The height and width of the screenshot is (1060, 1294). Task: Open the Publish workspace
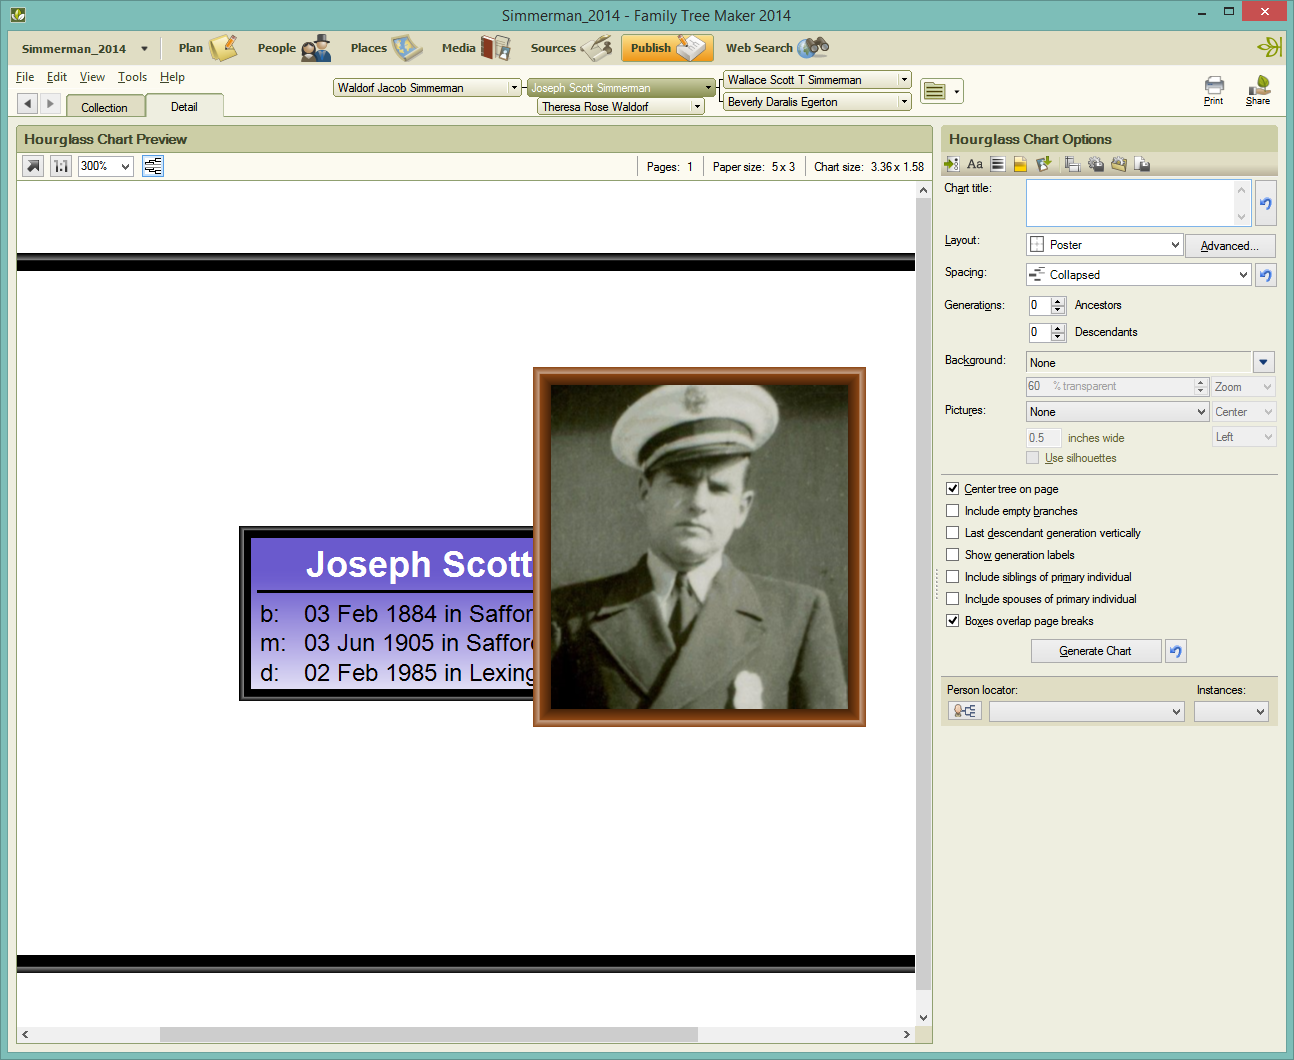pyautogui.click(x=667, y=48)
